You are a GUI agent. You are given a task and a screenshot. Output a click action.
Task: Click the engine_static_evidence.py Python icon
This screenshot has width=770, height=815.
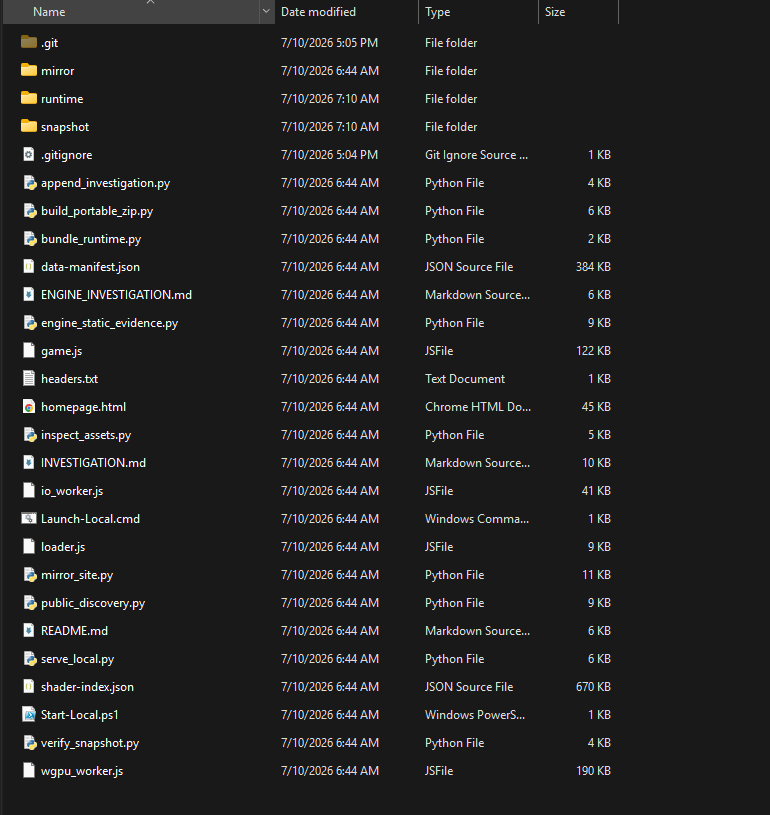click(x=29, y=323)
